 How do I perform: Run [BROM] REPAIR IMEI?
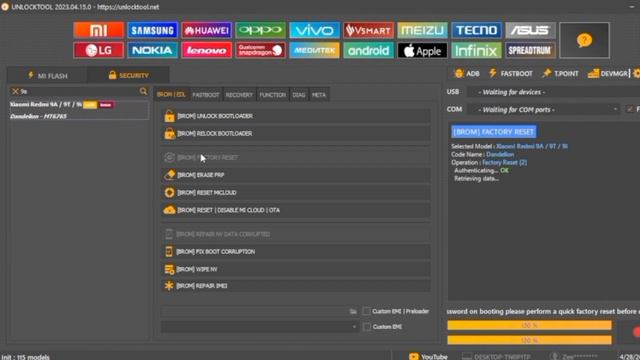click(296, 286)
